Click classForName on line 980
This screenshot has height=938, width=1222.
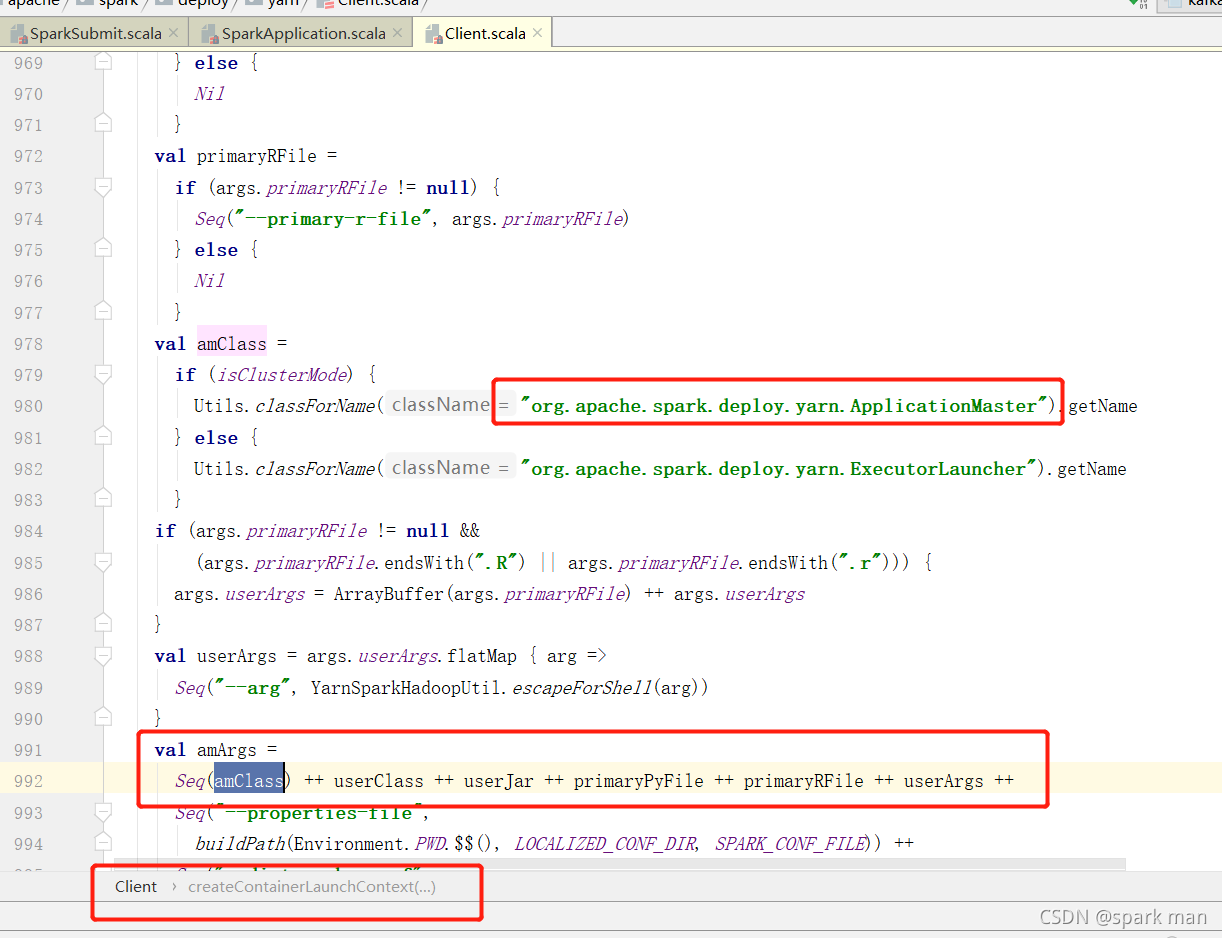point(315,406)
